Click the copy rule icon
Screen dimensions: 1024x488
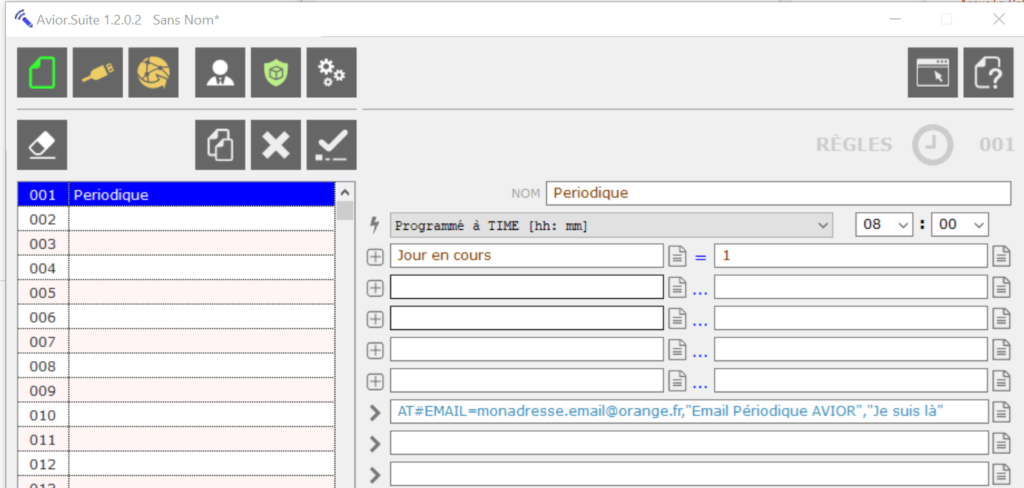click(x=220, y=145)
